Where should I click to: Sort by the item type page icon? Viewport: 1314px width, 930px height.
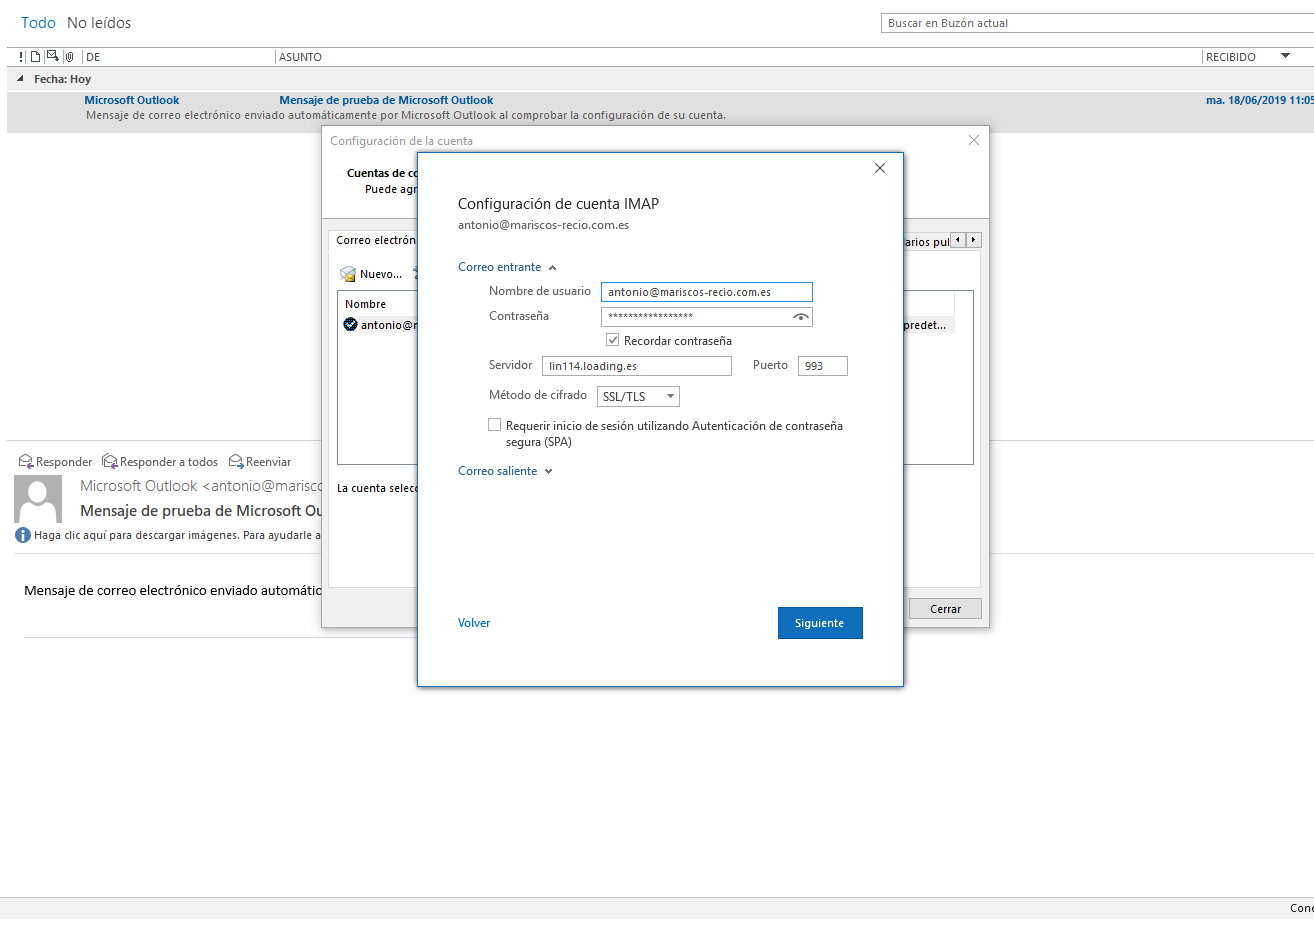[36, 57]
